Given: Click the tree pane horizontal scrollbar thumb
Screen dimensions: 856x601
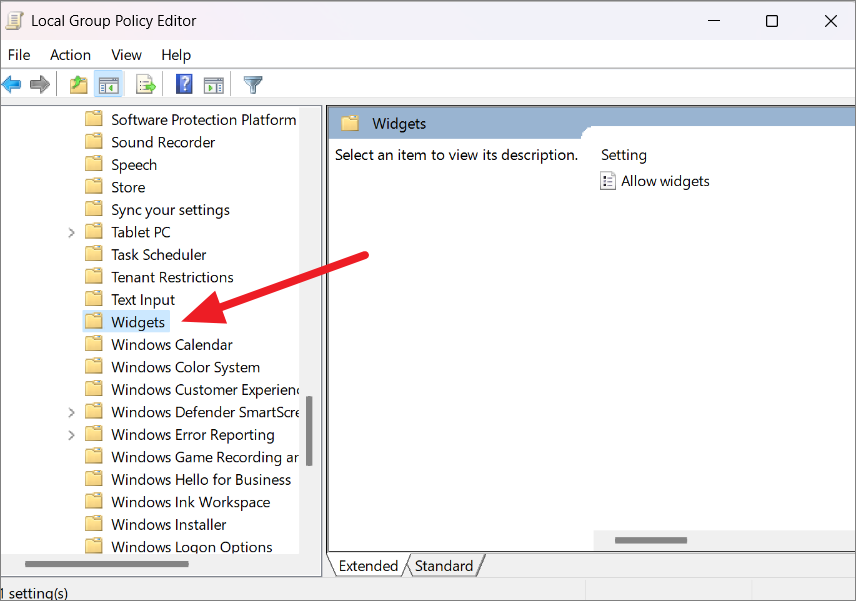Looking at the screenshot, I should pyautogui.click(x=106, y=564).
